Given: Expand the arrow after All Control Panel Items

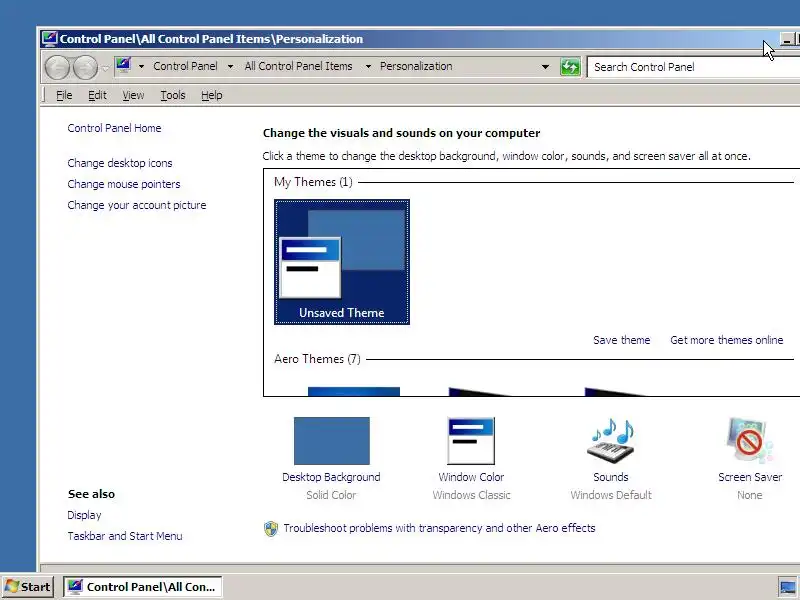Looking at the screenshot, I should click(368, 66).
